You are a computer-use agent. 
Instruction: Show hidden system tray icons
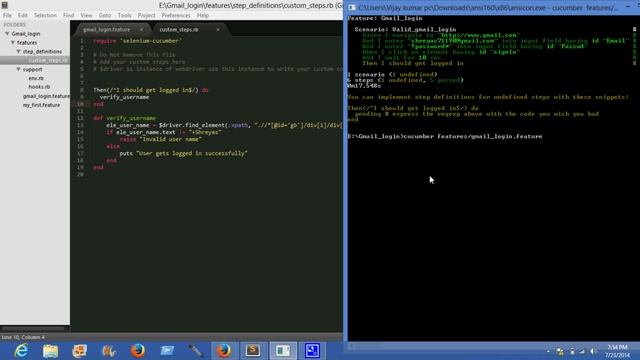(x=548, y=351)
